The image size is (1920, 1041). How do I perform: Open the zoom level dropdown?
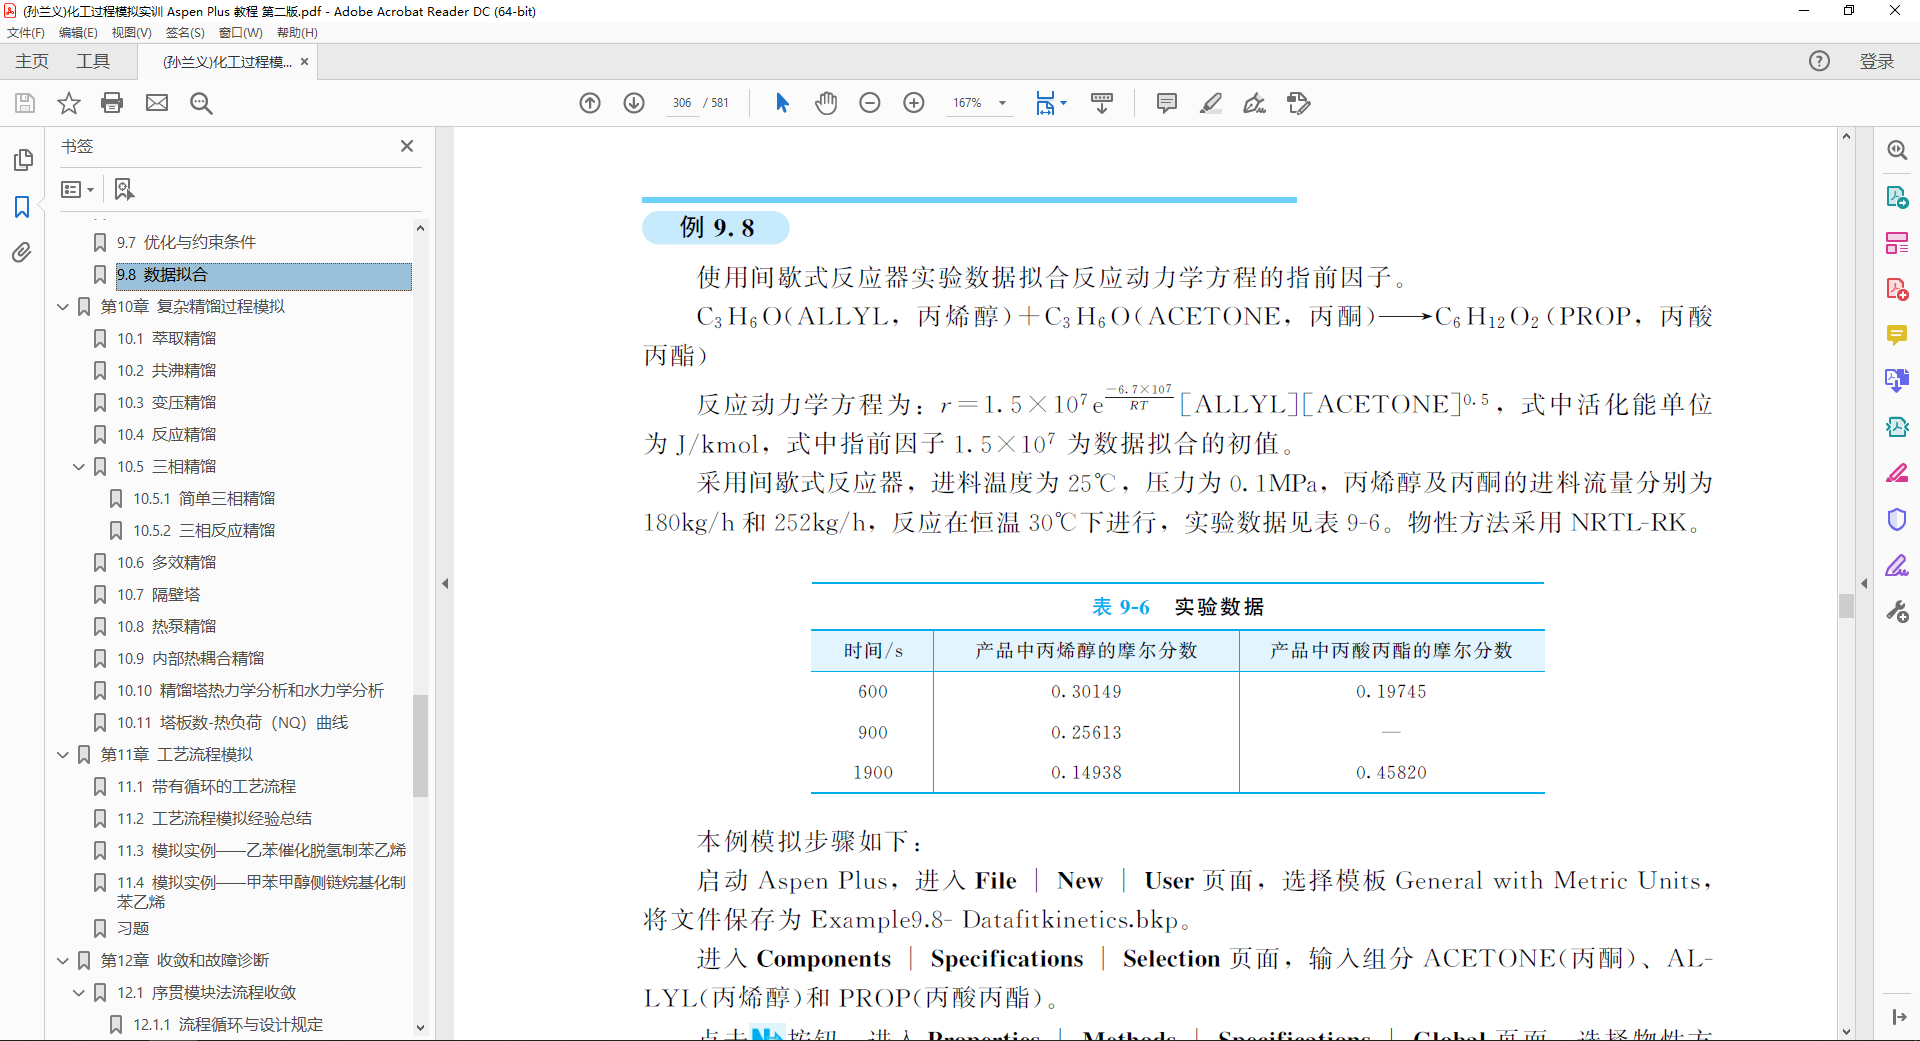click(1002, 103)
